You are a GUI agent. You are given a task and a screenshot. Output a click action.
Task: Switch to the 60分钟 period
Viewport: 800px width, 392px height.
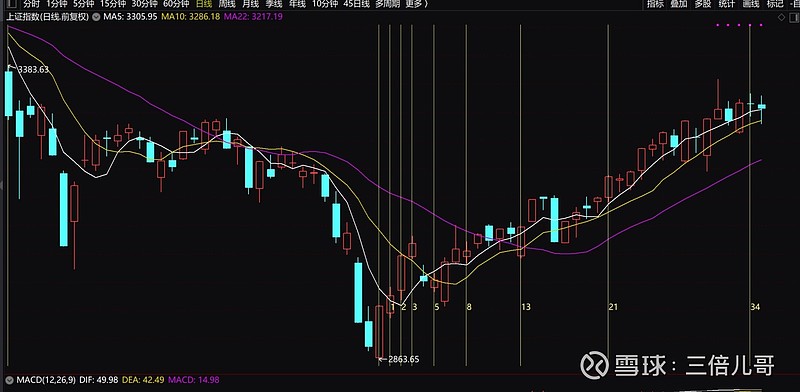(x=176, y=4)
